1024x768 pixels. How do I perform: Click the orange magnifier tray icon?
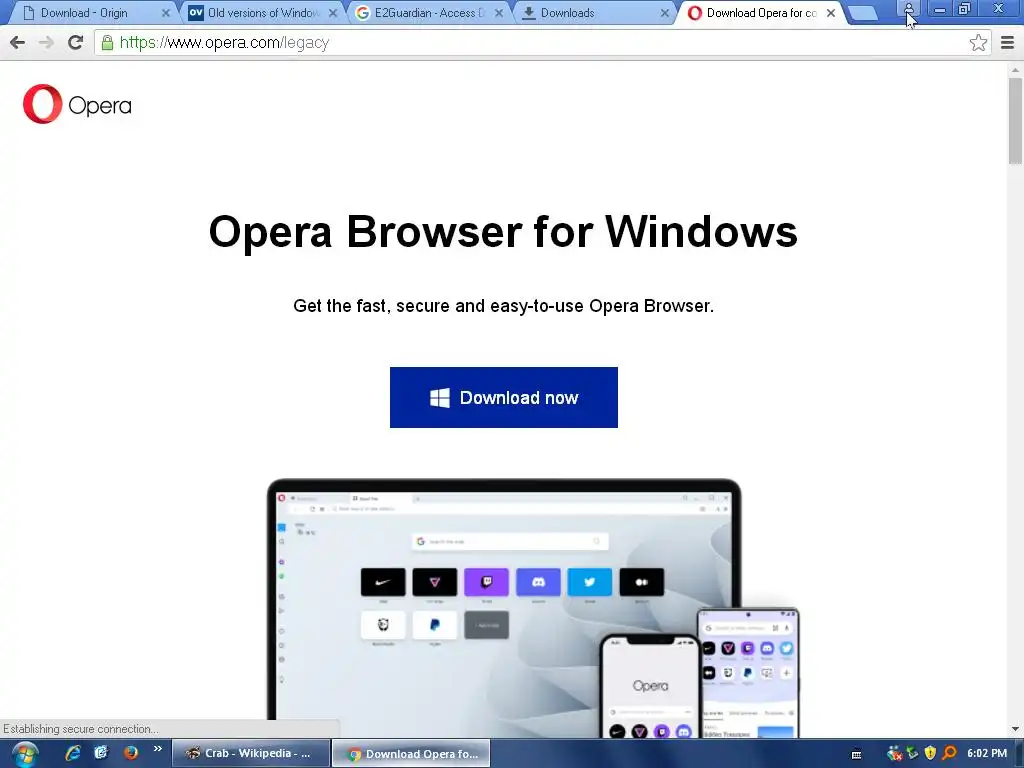coord(949,754)
